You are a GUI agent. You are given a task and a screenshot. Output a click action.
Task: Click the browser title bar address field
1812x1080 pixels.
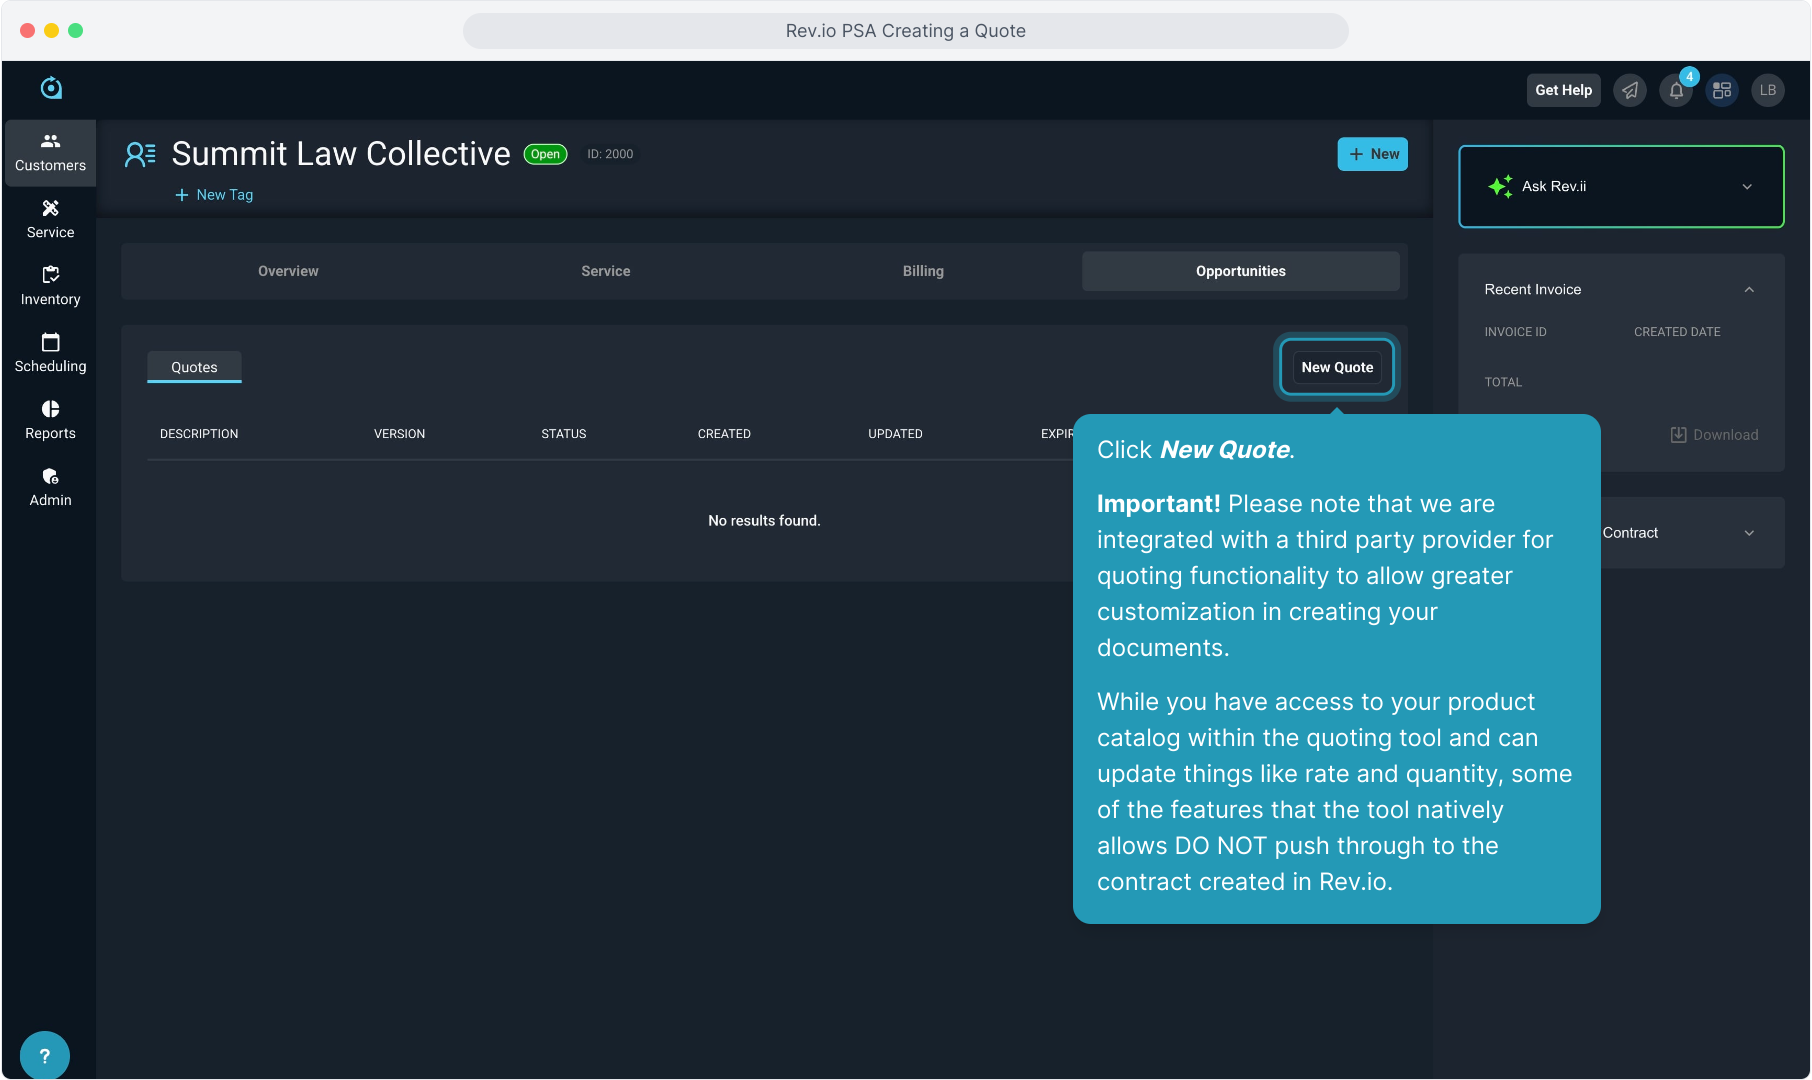coord(906,31)
